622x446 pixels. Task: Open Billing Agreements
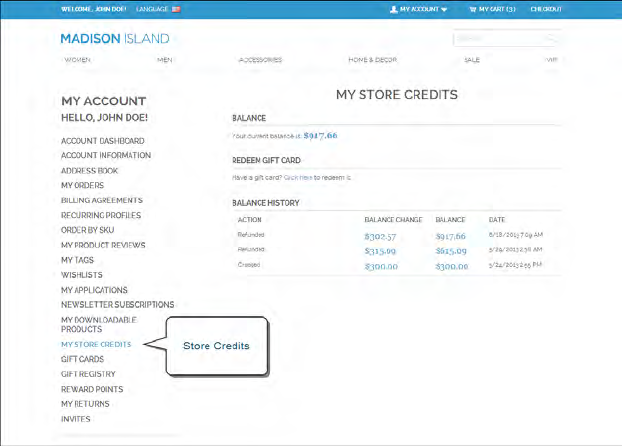[x=102, y=200]
